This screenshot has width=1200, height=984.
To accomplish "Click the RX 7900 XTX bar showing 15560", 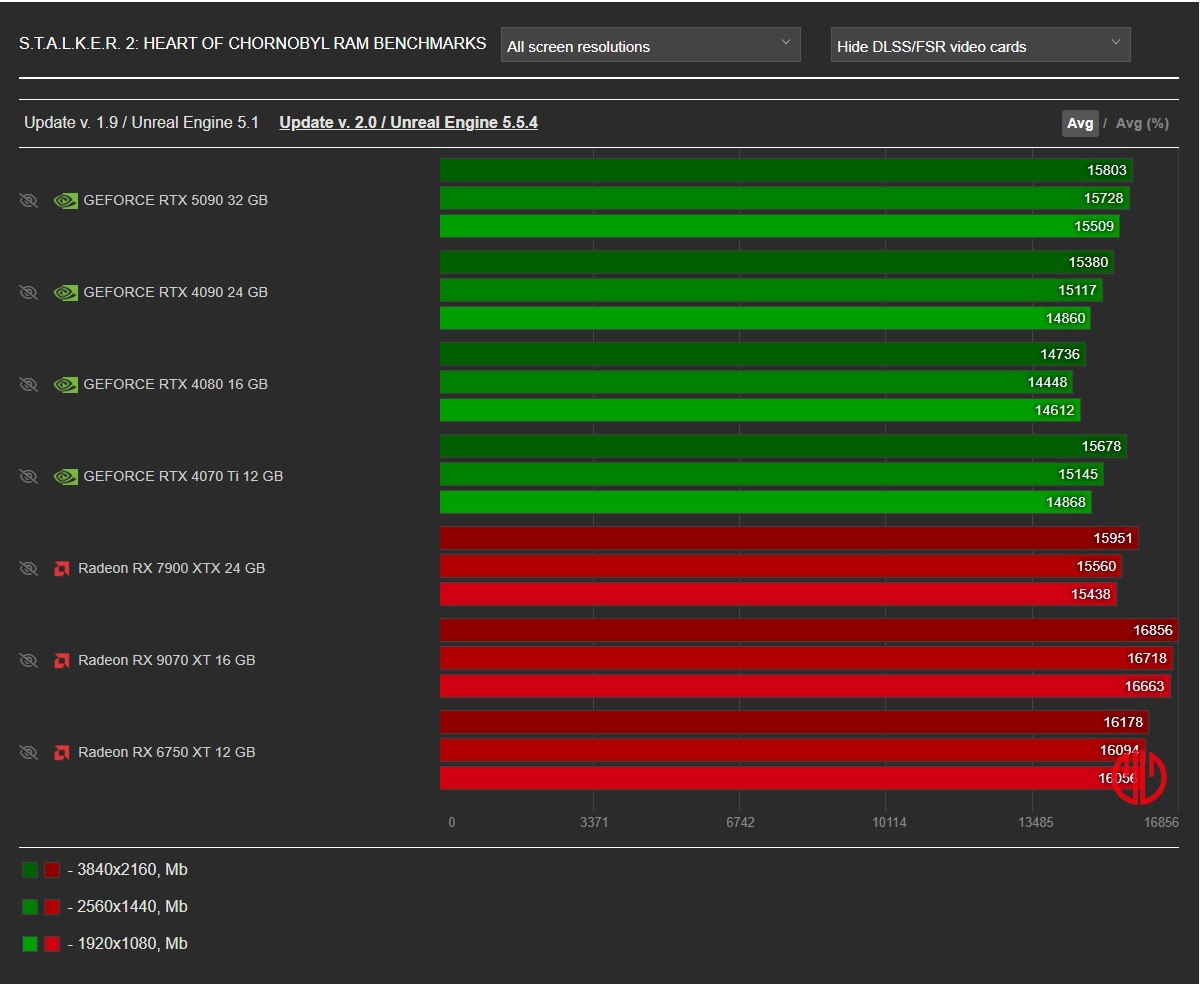I will click(780, 566).
